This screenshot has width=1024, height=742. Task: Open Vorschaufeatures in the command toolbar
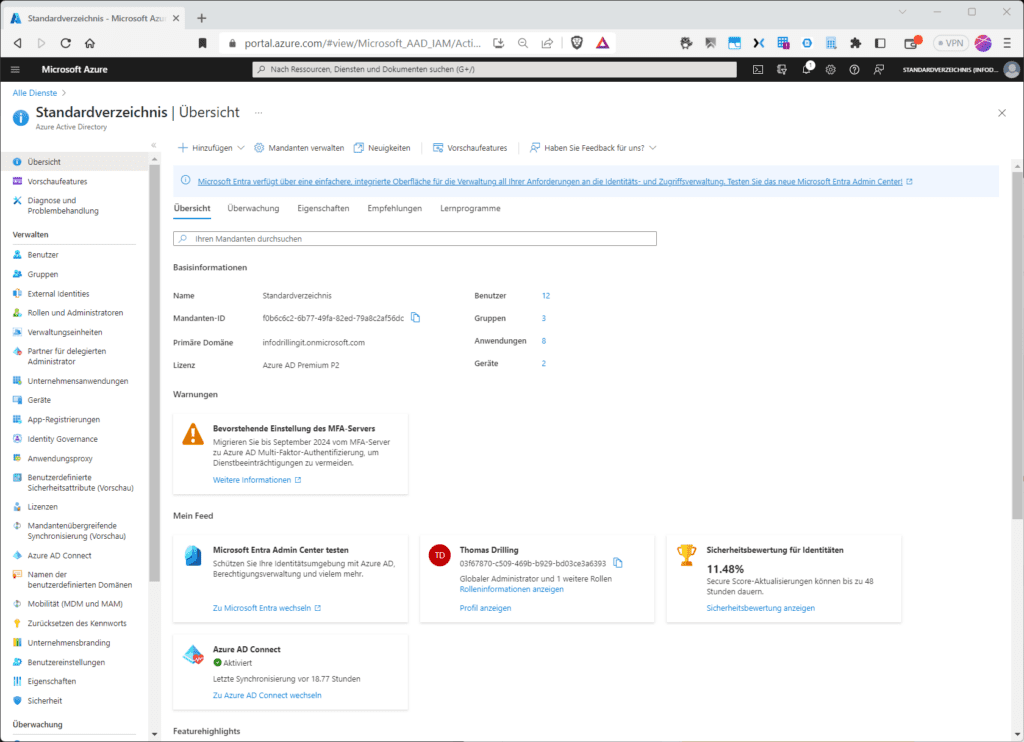point(470,148)
